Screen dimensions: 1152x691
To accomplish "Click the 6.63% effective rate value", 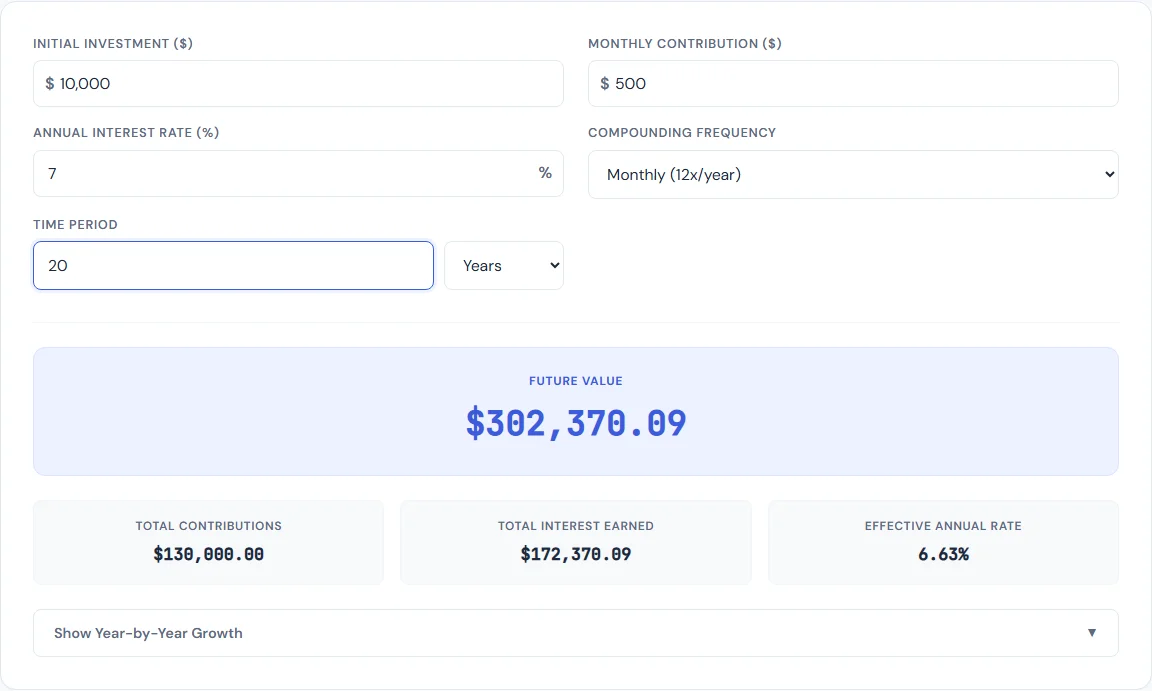I will tap(943, 553).
